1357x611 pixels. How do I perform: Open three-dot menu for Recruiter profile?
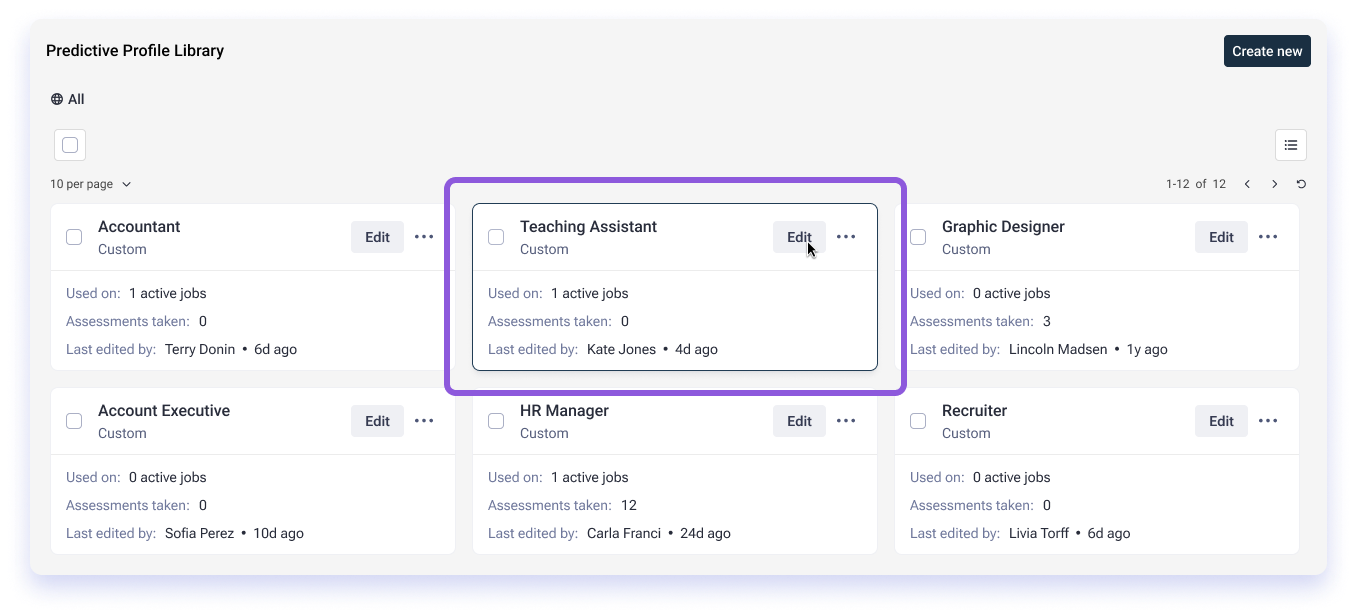click(x=1268, y=421)
